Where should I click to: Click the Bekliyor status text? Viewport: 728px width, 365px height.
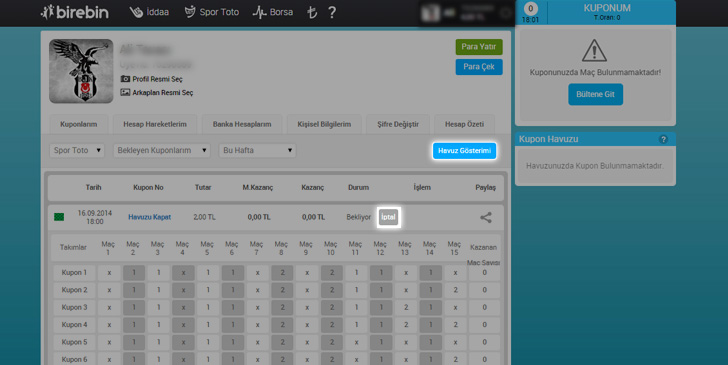coord(358,217)
